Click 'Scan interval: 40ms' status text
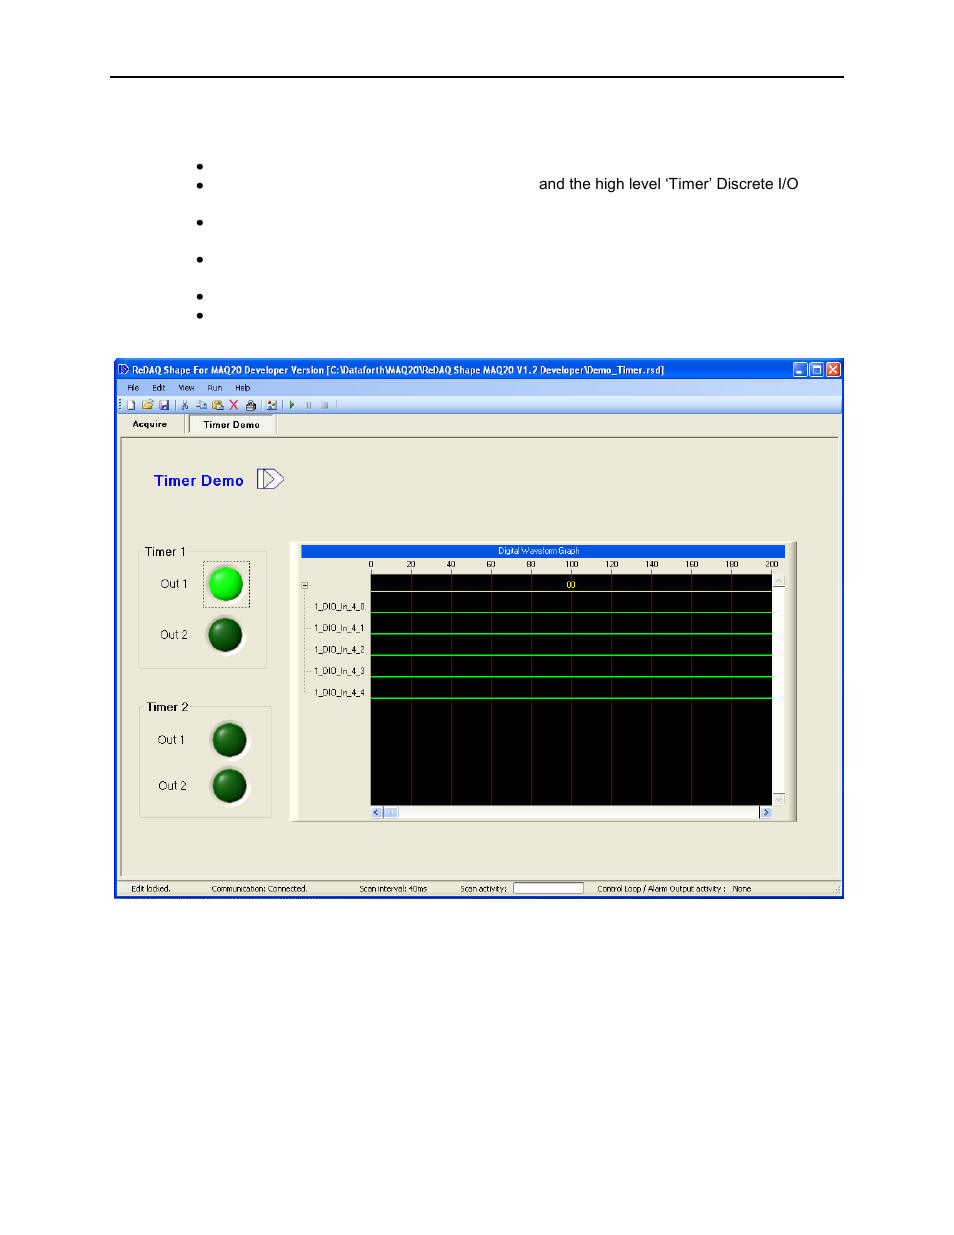 pyautogui.click(x=393, y=889)
